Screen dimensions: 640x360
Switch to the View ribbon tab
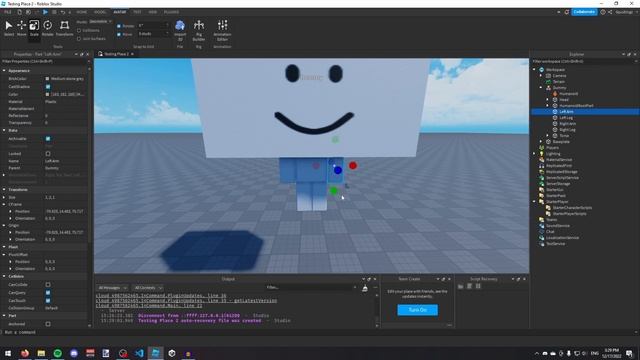click(153, 12)
